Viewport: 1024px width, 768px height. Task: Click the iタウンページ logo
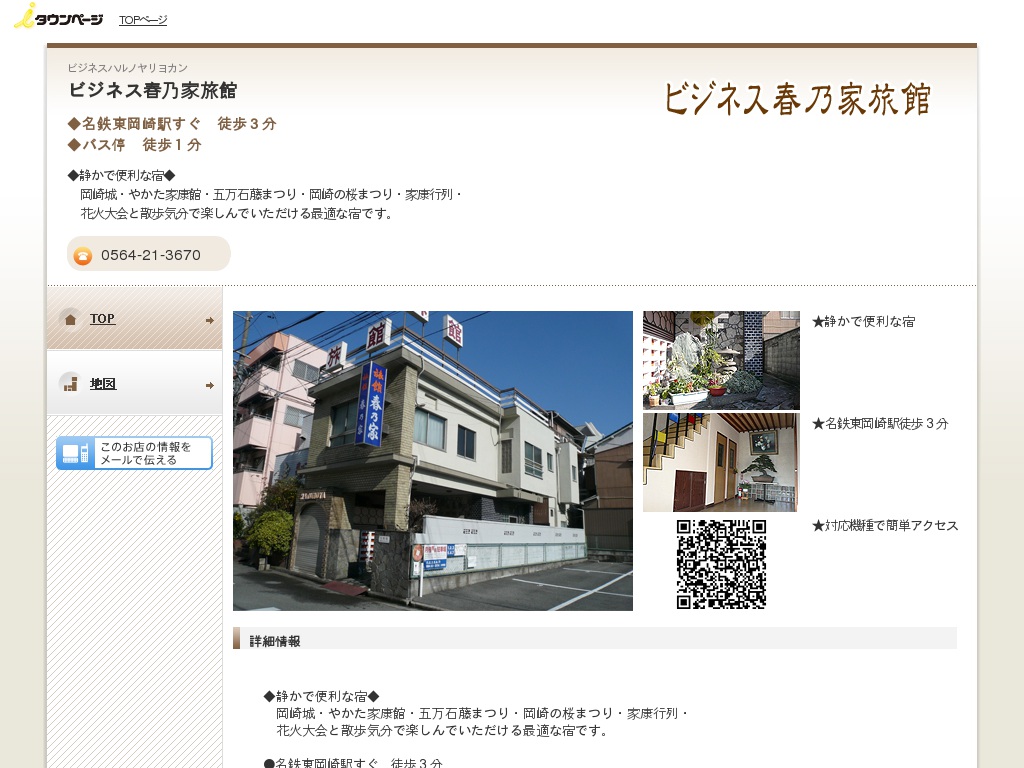(58, 16)
